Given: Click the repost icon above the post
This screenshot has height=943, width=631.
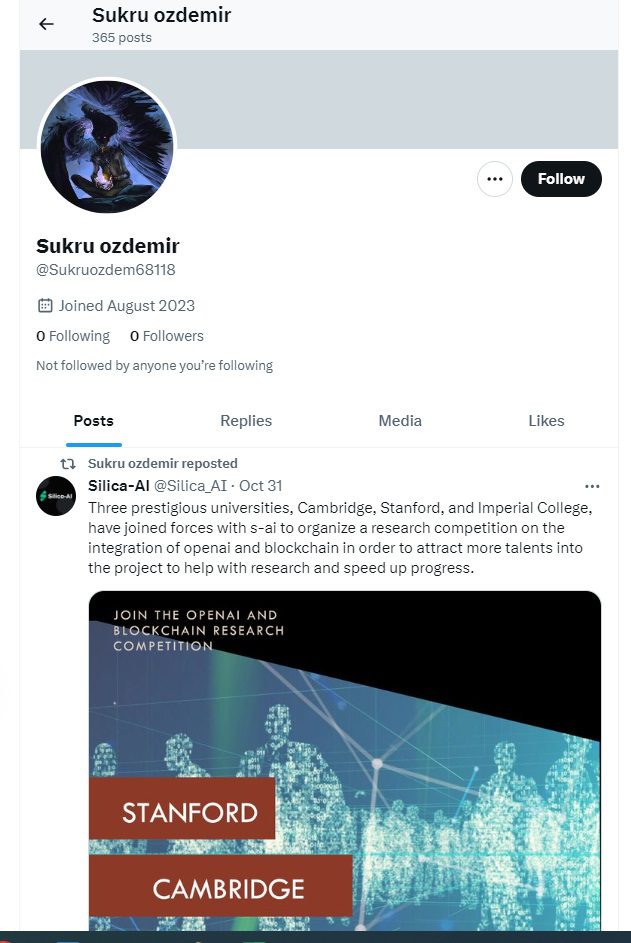Looking at the screenshot, I should click(68, 464).
